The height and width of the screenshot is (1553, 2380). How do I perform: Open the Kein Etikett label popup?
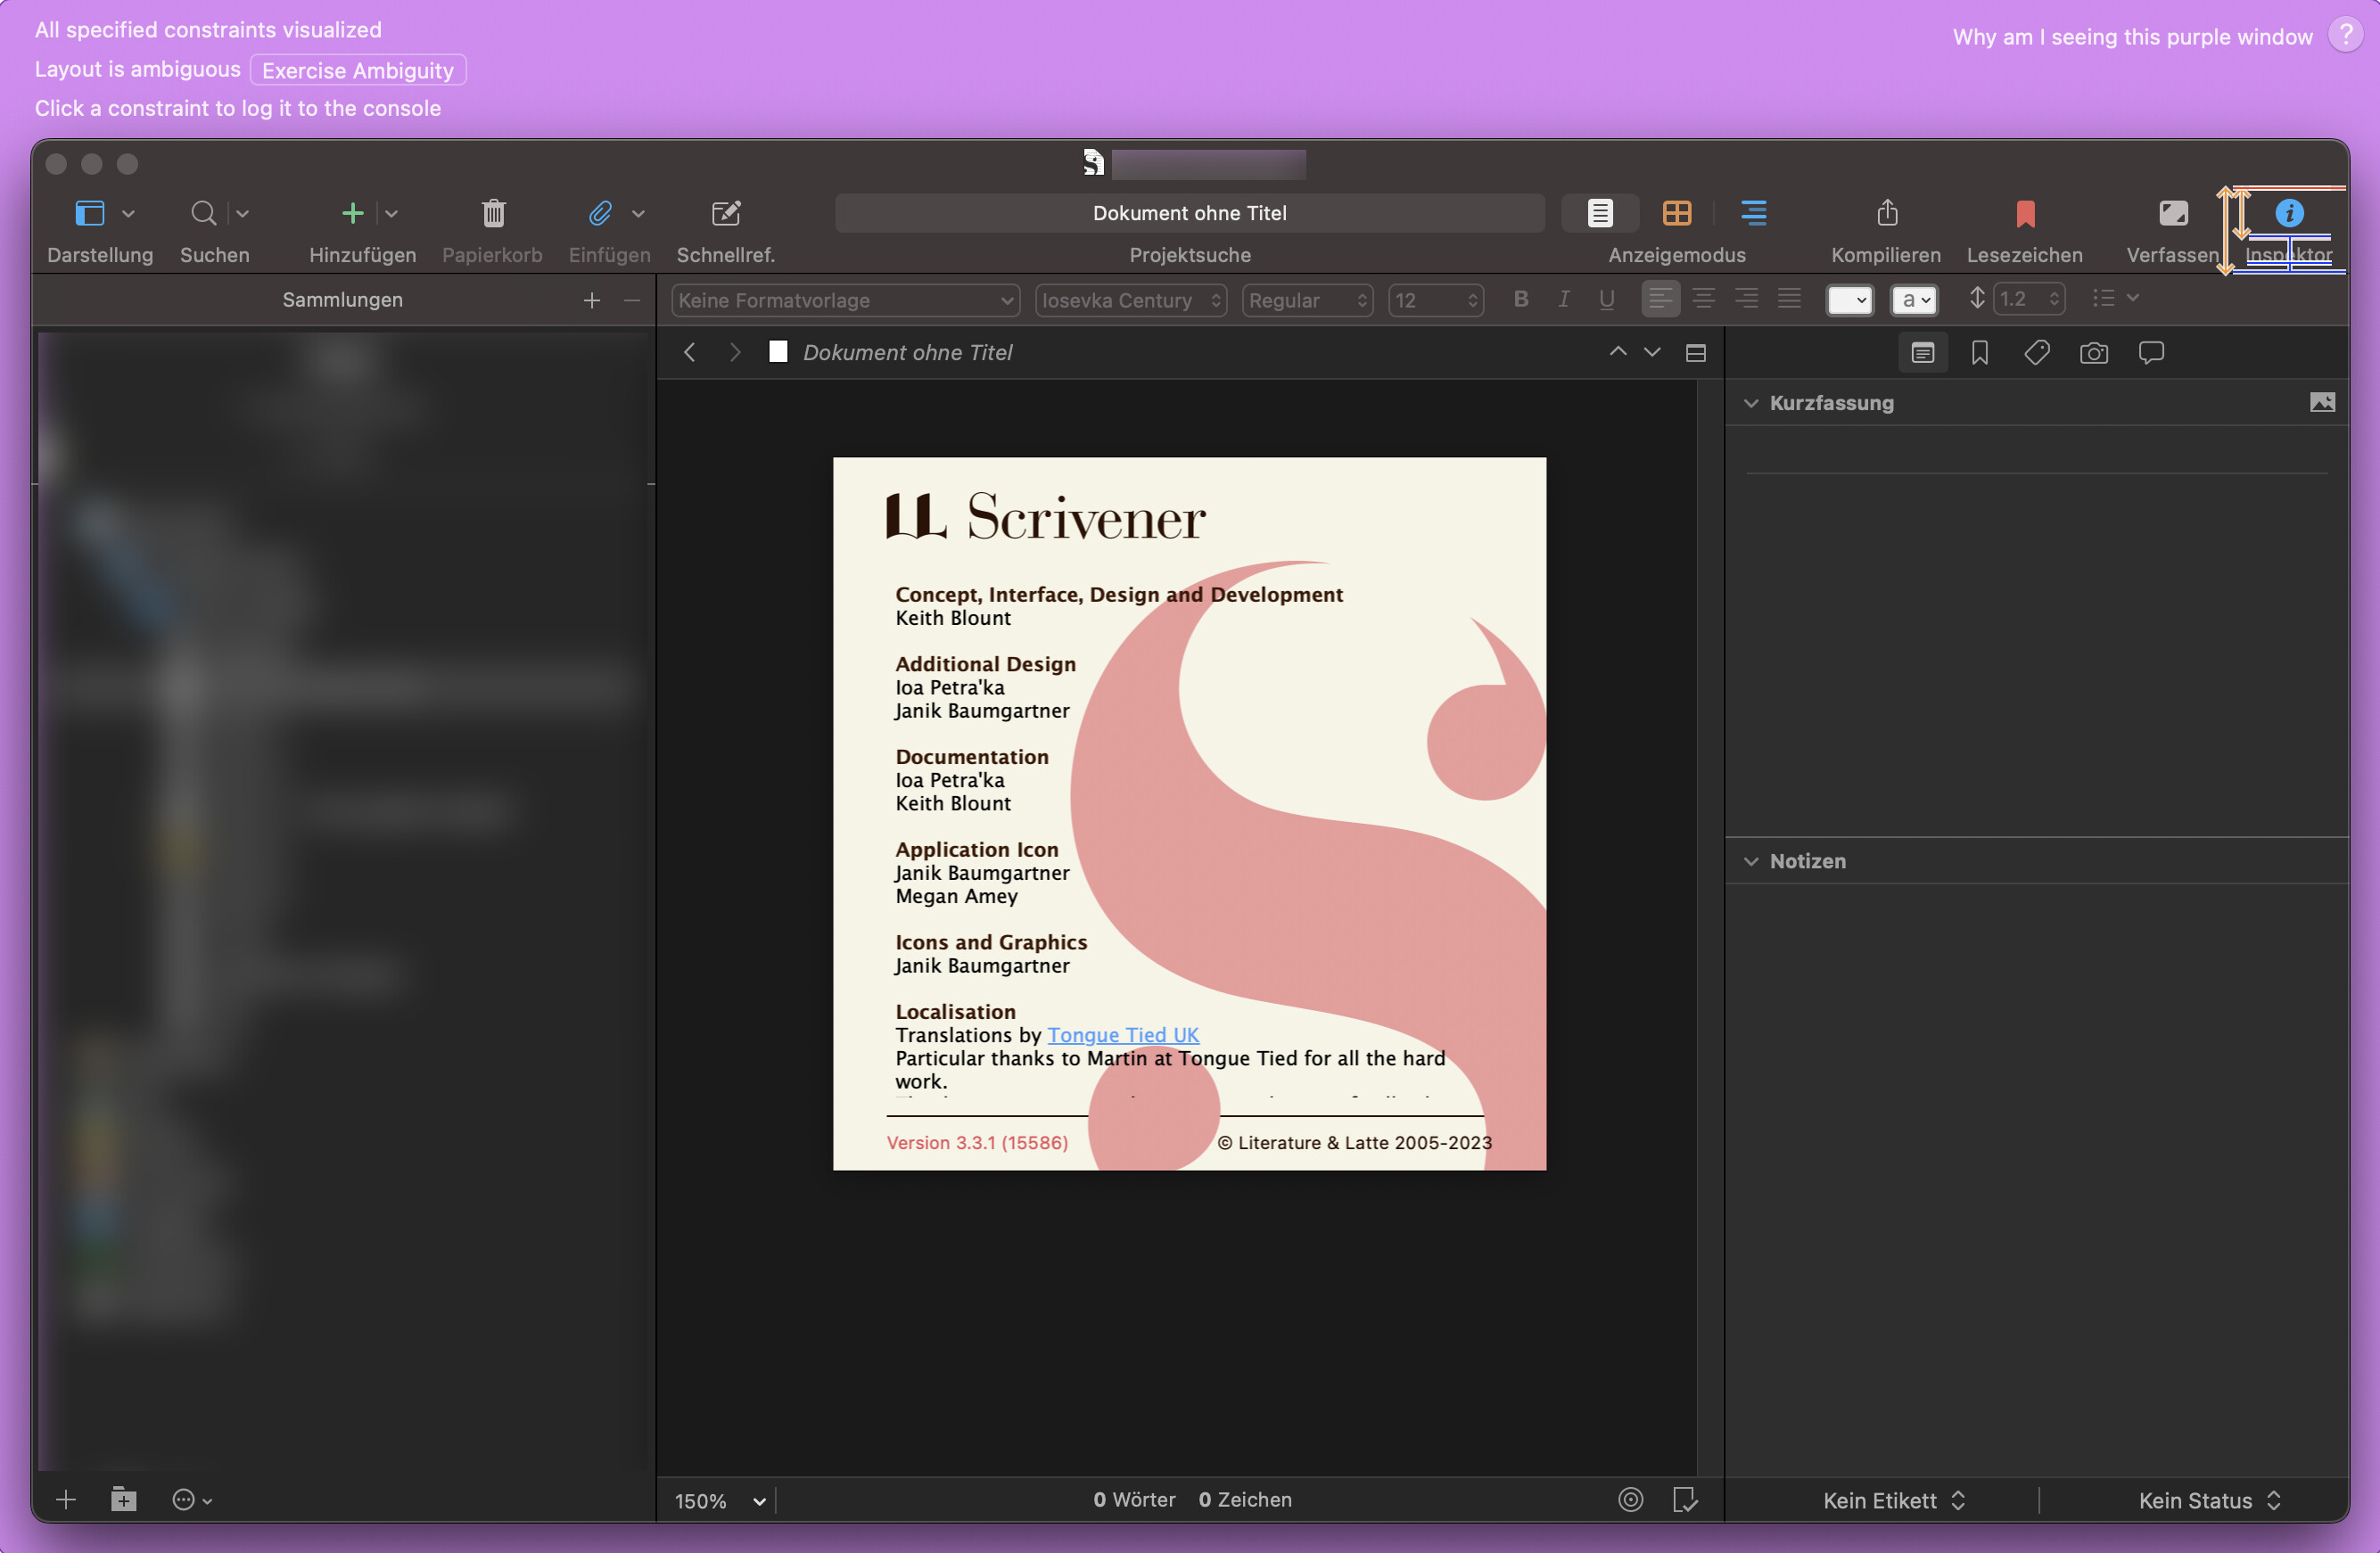1894,1500
